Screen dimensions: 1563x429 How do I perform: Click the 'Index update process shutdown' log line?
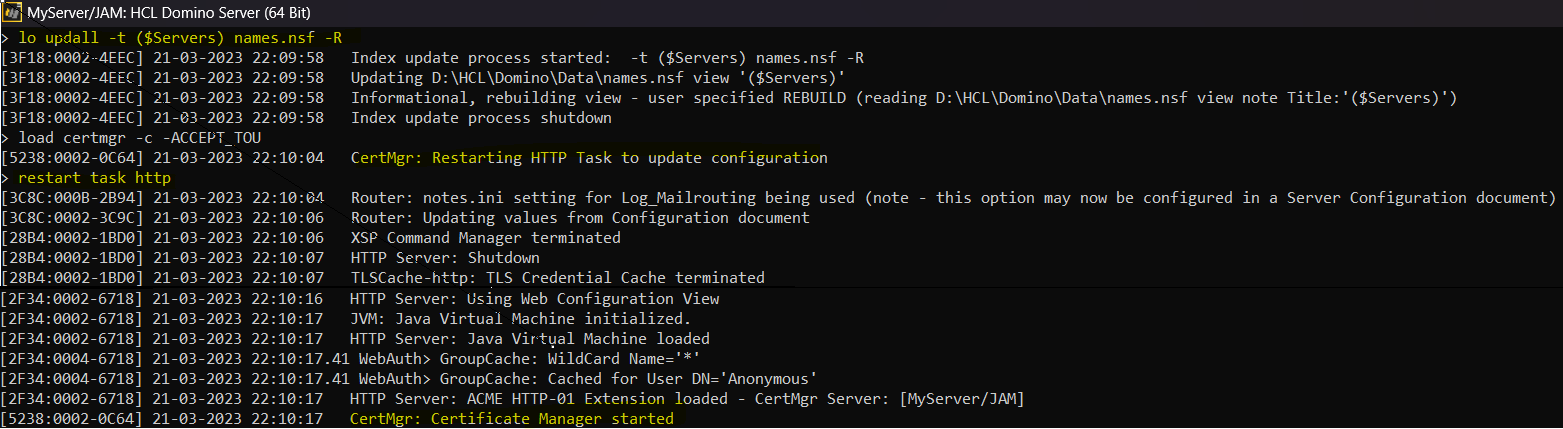[481, 118]
